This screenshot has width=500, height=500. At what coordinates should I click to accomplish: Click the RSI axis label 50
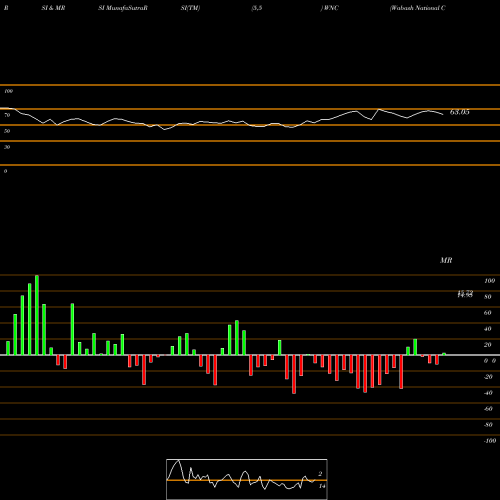pos(7,131)
